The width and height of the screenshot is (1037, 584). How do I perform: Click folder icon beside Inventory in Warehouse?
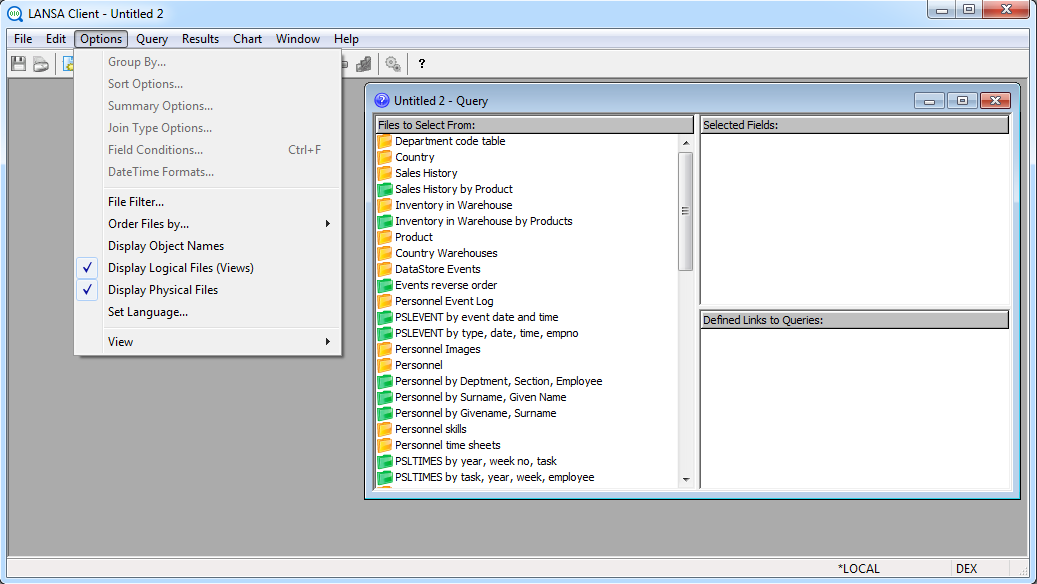coord(385,205)
